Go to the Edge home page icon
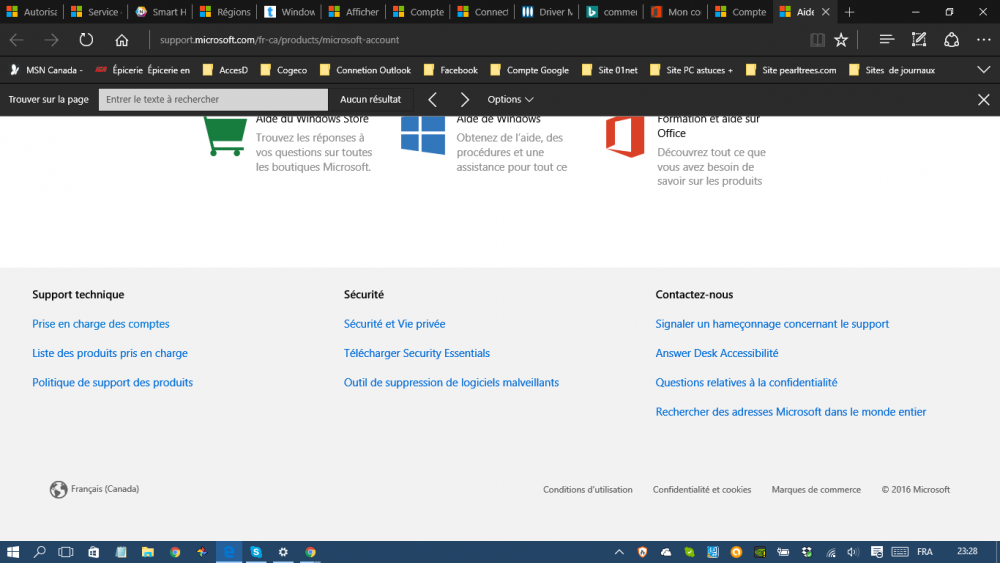 point(121,40)
